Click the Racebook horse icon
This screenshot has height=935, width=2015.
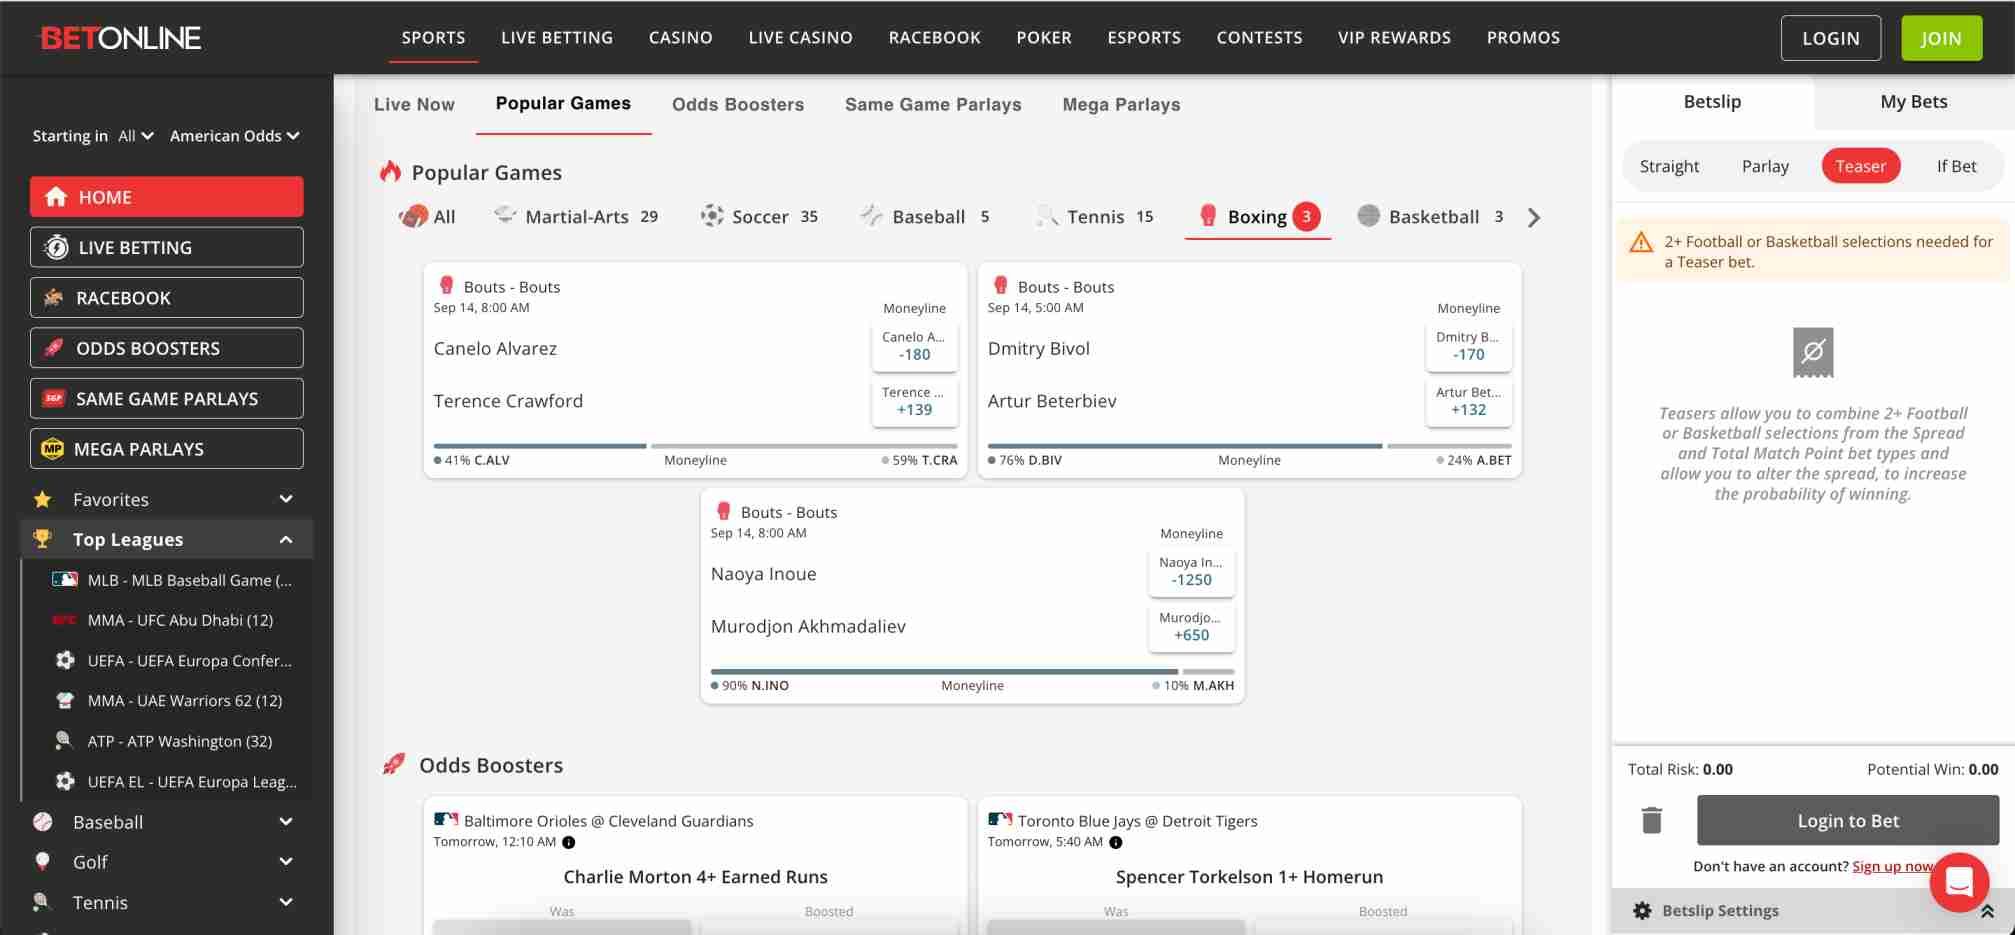click(x=53, y=297)
